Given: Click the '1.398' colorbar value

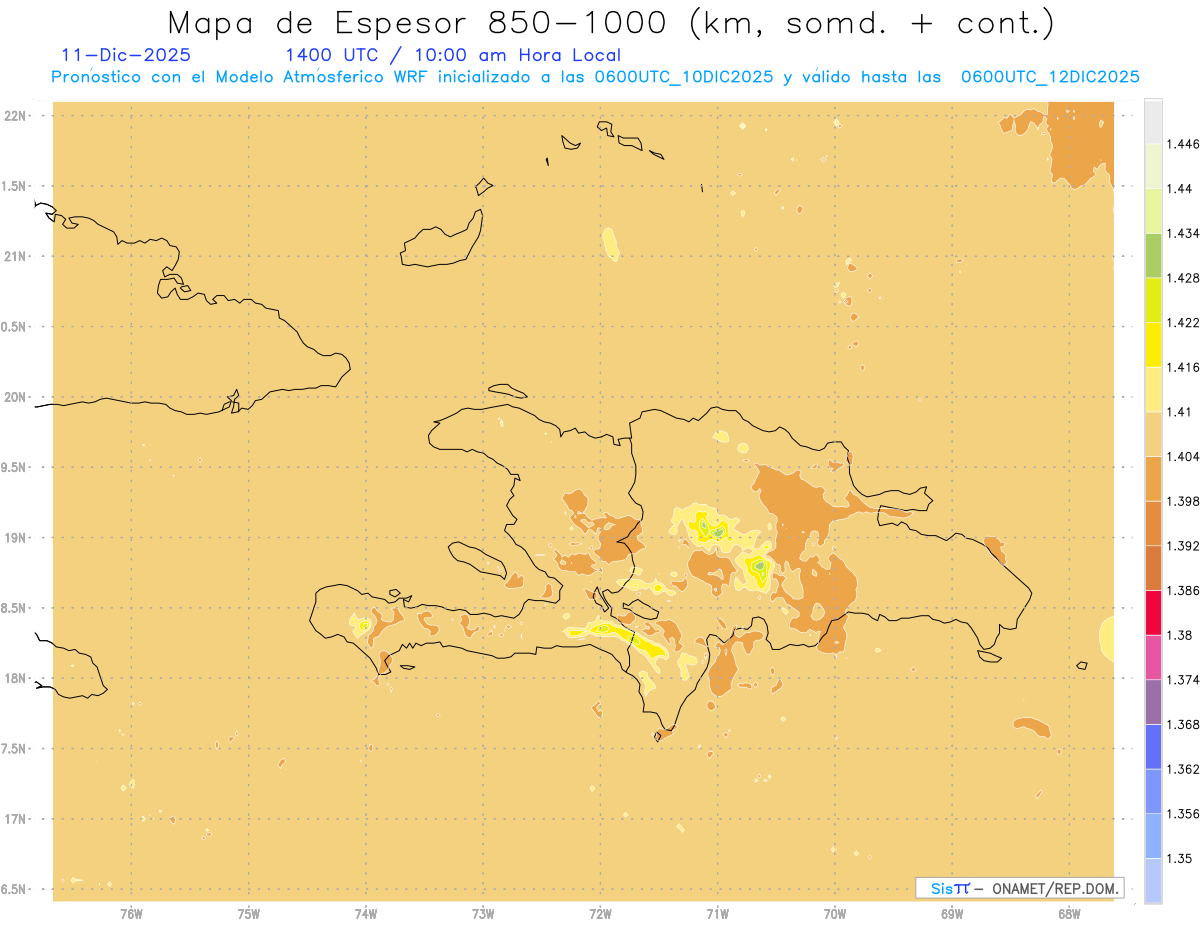Looking at the screenshot, I should [1183, 501].
